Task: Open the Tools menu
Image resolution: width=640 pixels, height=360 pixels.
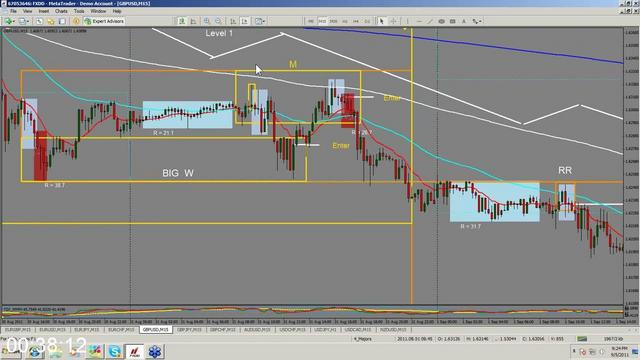Action: [x=79, y=11]
